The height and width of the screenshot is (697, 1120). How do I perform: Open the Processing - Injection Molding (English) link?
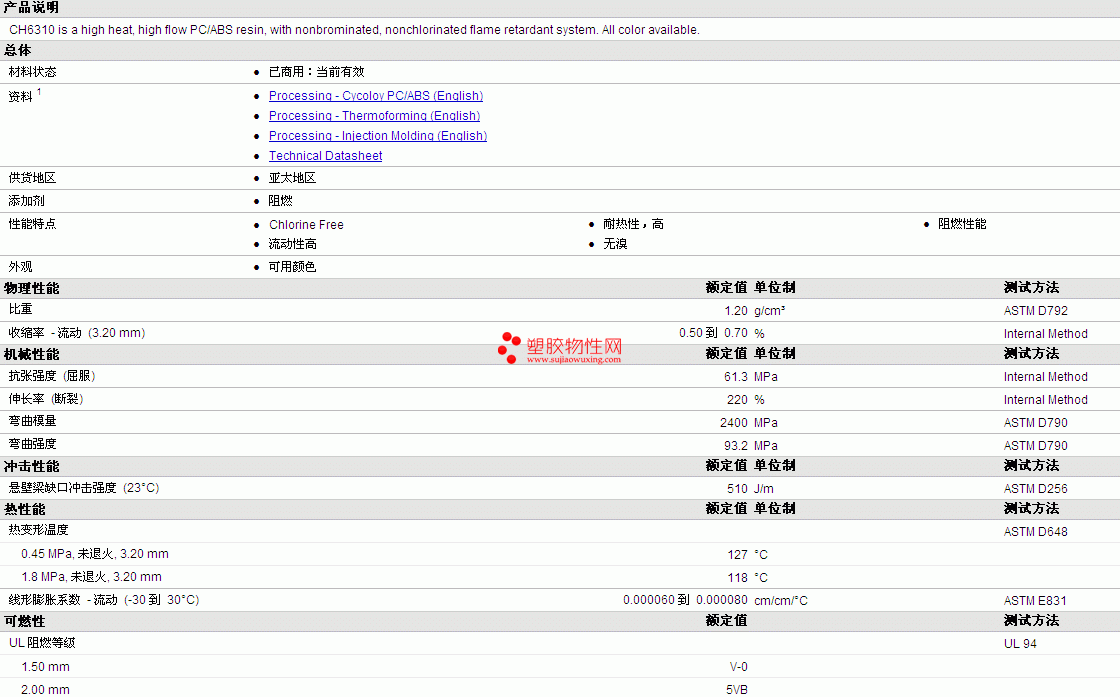tap(378, 136)
